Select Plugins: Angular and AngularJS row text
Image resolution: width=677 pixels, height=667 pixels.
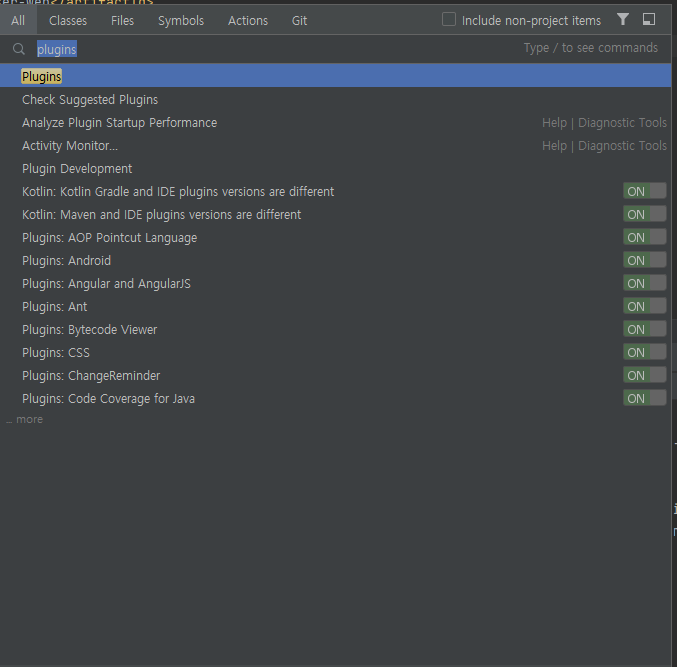[x=106, y=283]
